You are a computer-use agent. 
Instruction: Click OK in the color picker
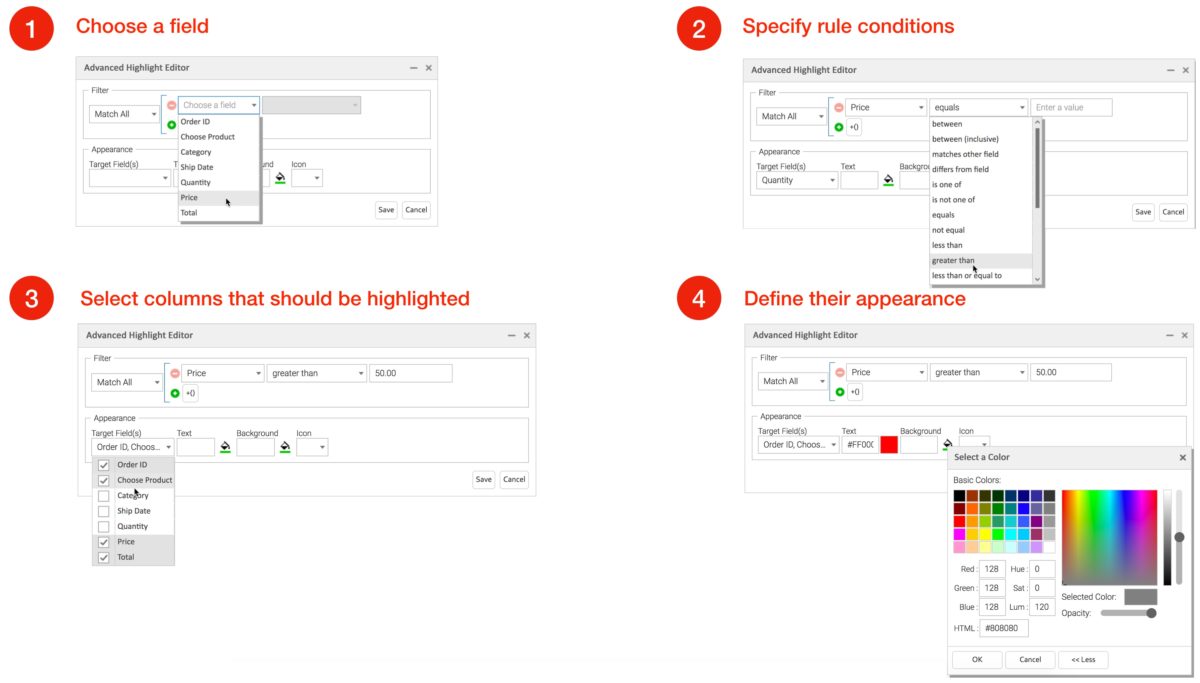click(977, 660)
